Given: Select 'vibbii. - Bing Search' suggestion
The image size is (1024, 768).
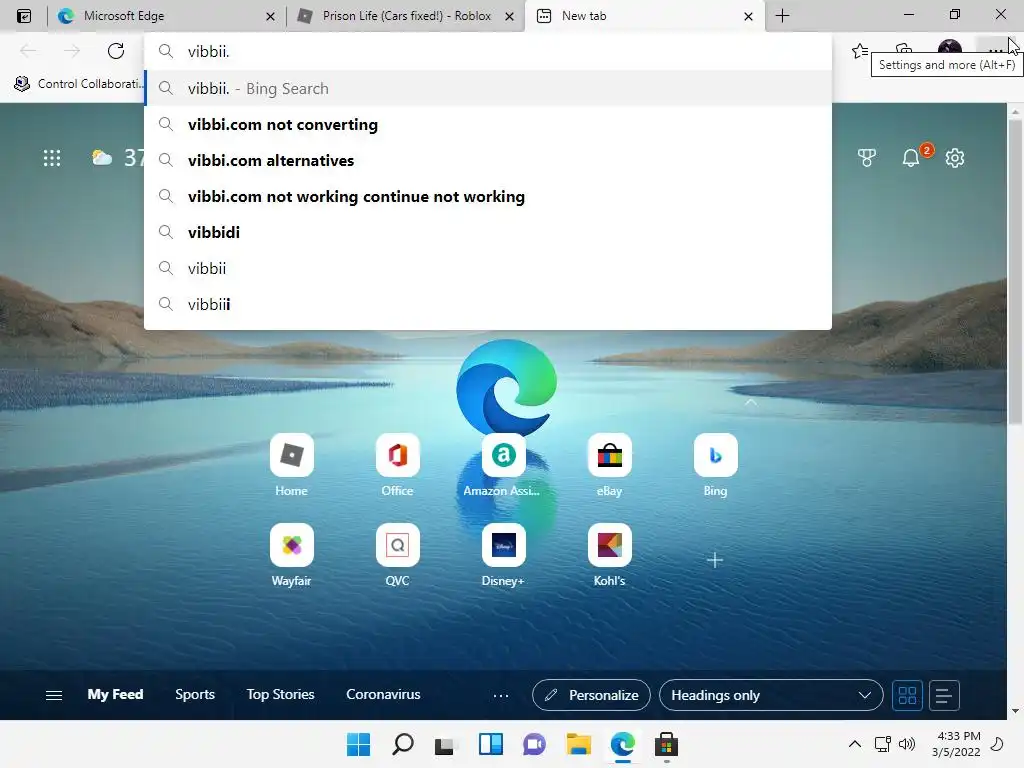Looking at the screenshot, I should pos(488,88).
